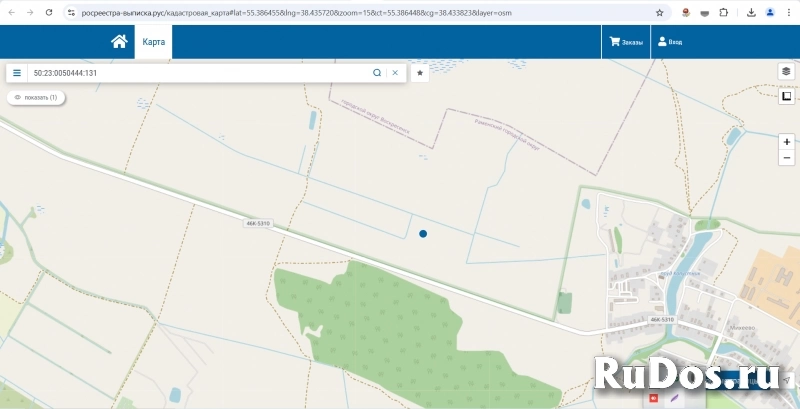Open the Заказы cart link
Image resolution: width=800 pixels, height=409 pixels.
click(626, 42)
